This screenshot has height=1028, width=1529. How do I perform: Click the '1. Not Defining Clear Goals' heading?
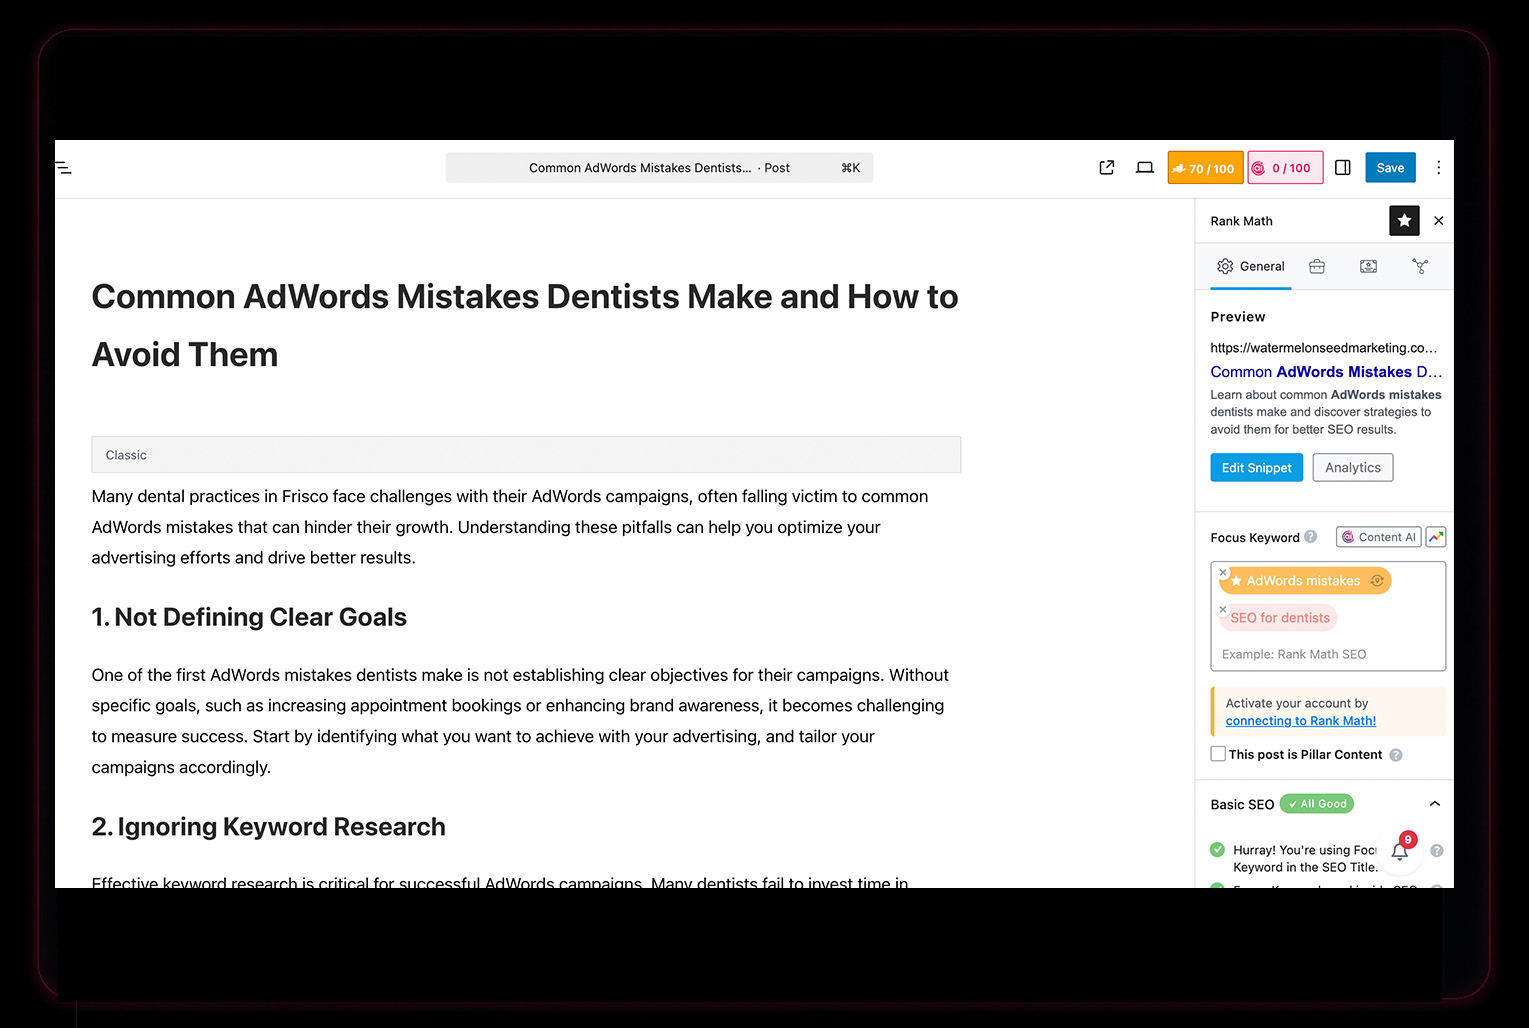(x=249, y=617)
